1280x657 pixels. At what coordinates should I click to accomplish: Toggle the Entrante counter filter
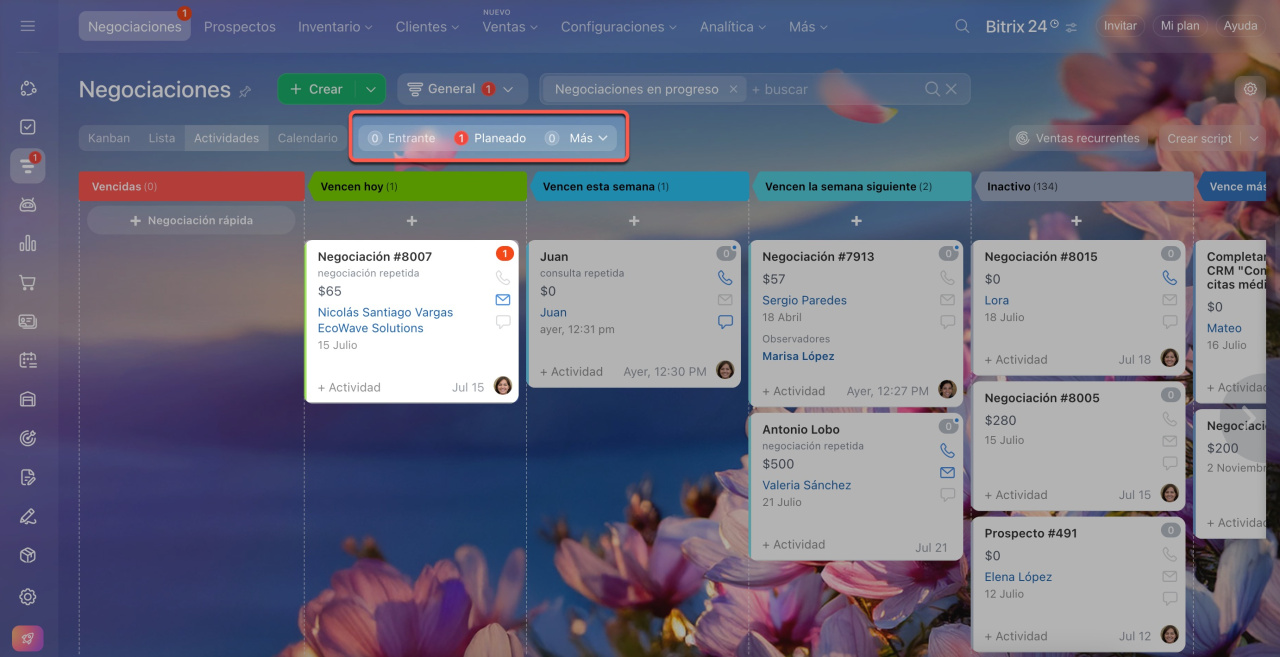[x=401, y=138]
